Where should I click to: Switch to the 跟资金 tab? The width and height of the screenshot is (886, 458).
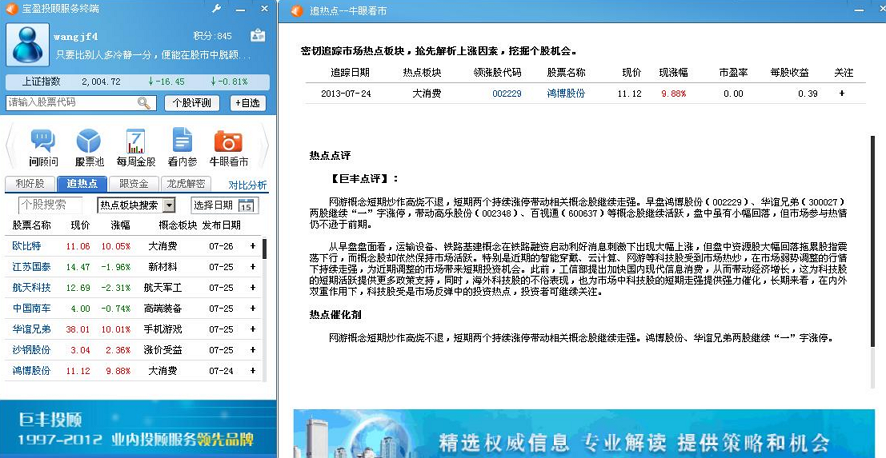134,184
